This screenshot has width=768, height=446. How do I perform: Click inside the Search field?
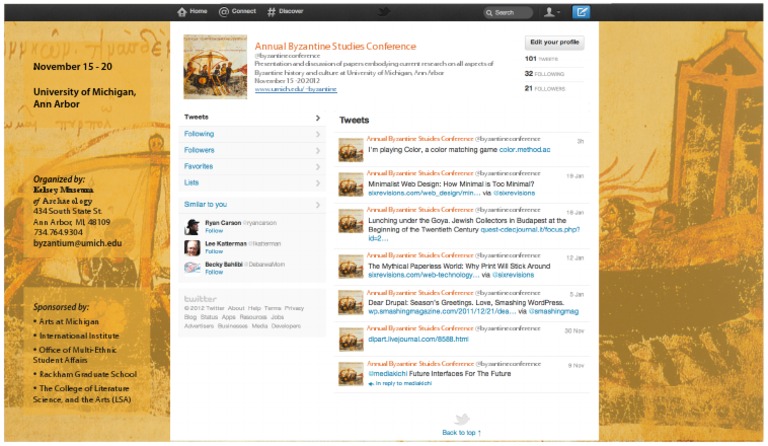coord(508,13)
